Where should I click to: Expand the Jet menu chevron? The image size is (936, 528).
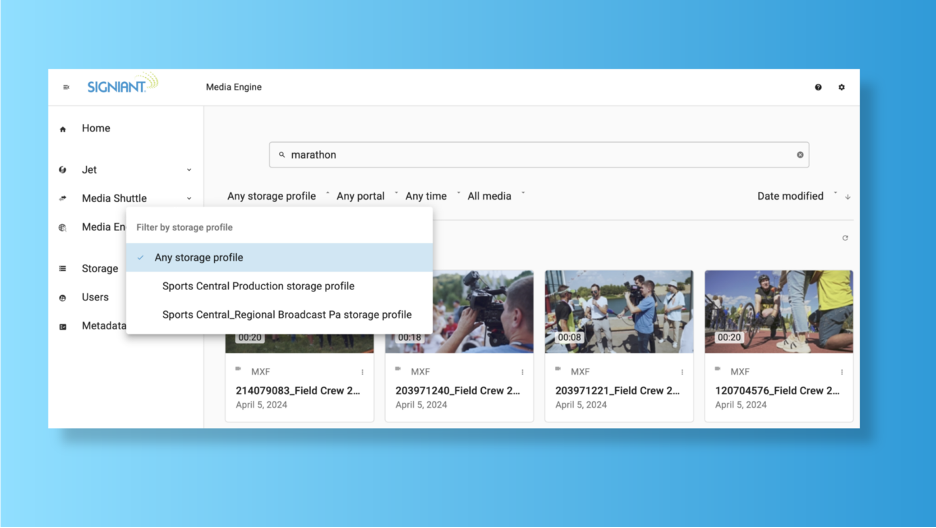(189, 170)
